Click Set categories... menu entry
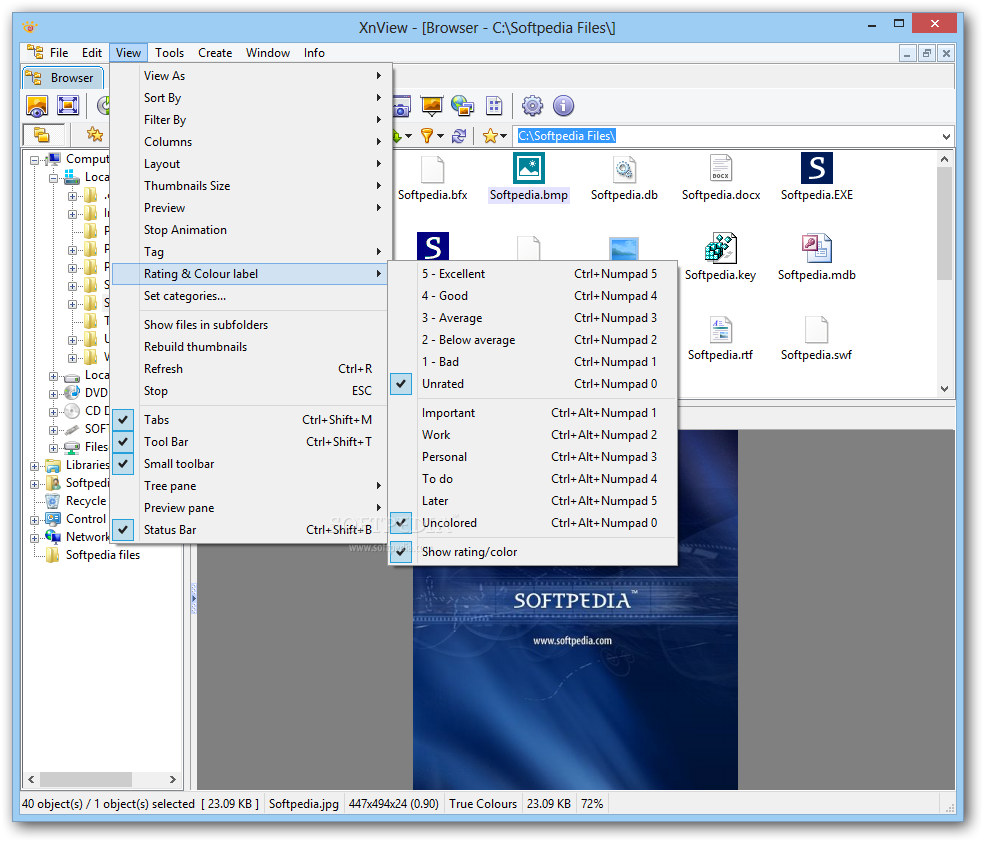The height and width of the screenshot is (842, 984). (x=250, y=296)
